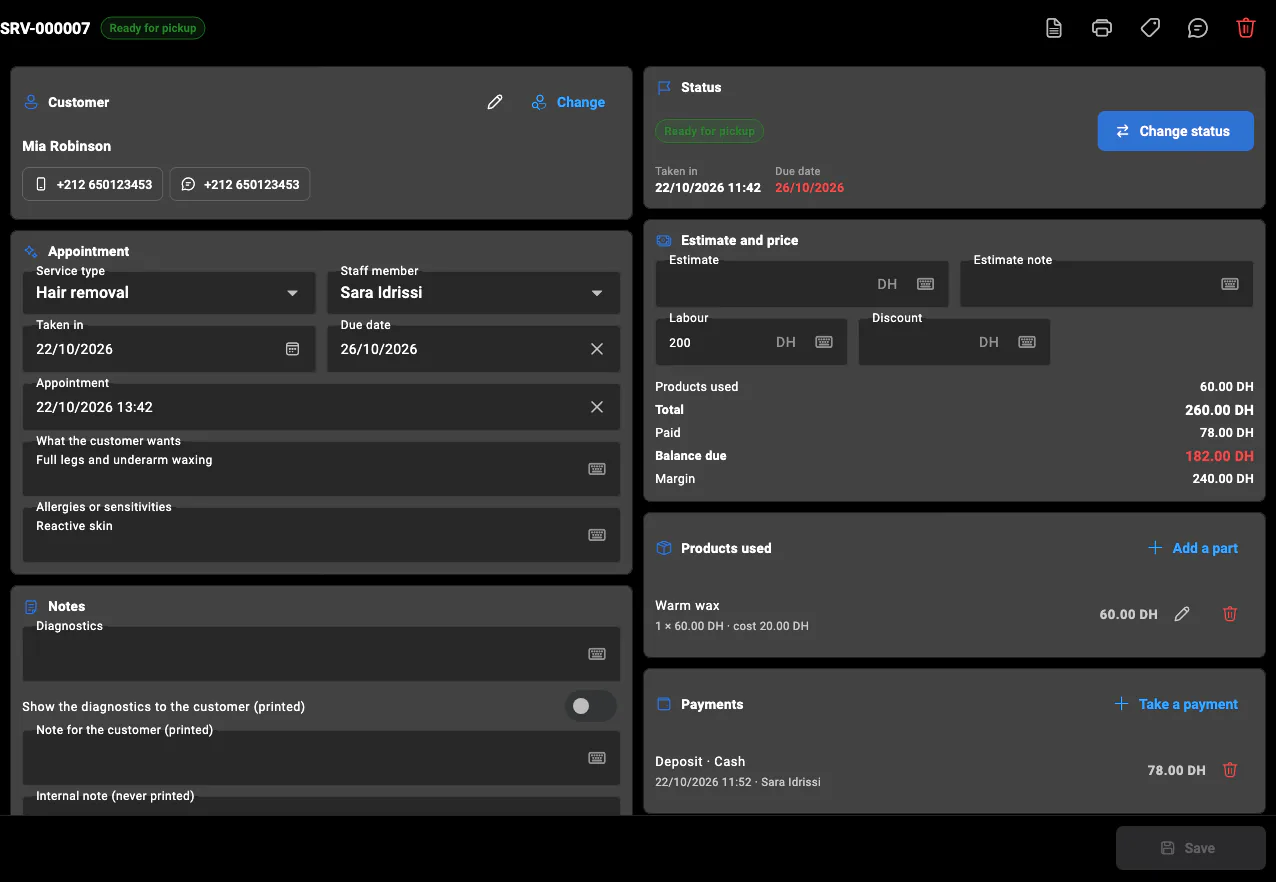This screenshot has height=882, width=1276.
Task: Edit the Warm wax product line
Action: point(1182,614)
